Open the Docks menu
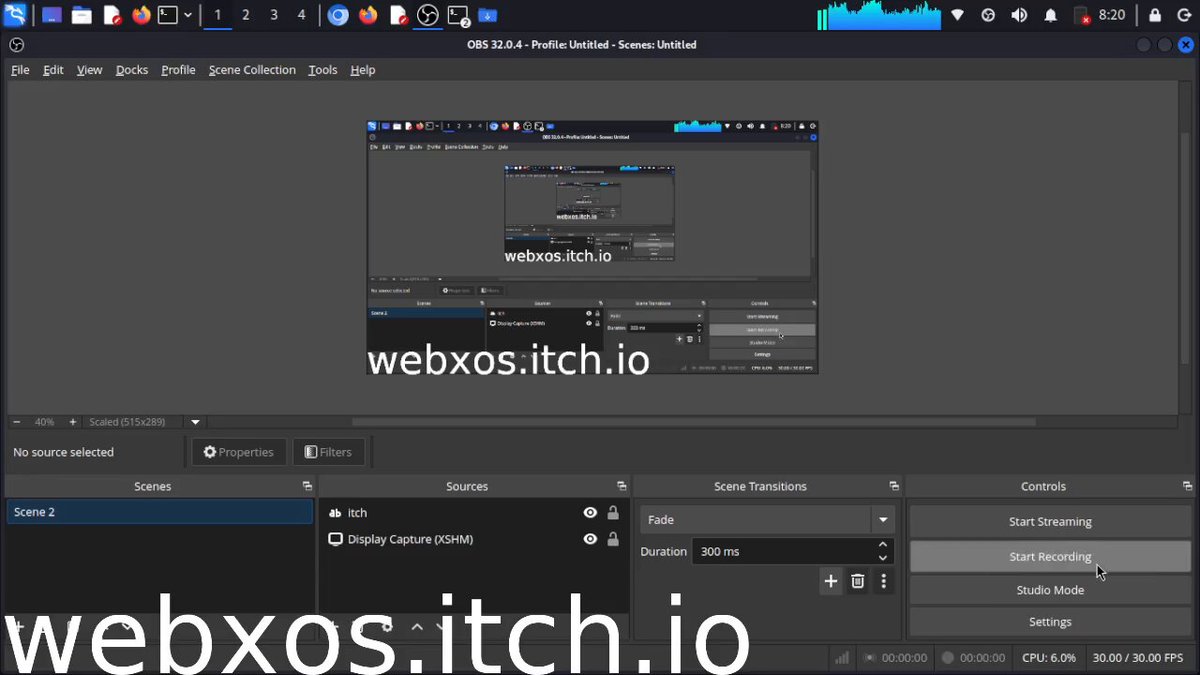1200x675 pixels. pyautogui.click(x=132, y=70)
